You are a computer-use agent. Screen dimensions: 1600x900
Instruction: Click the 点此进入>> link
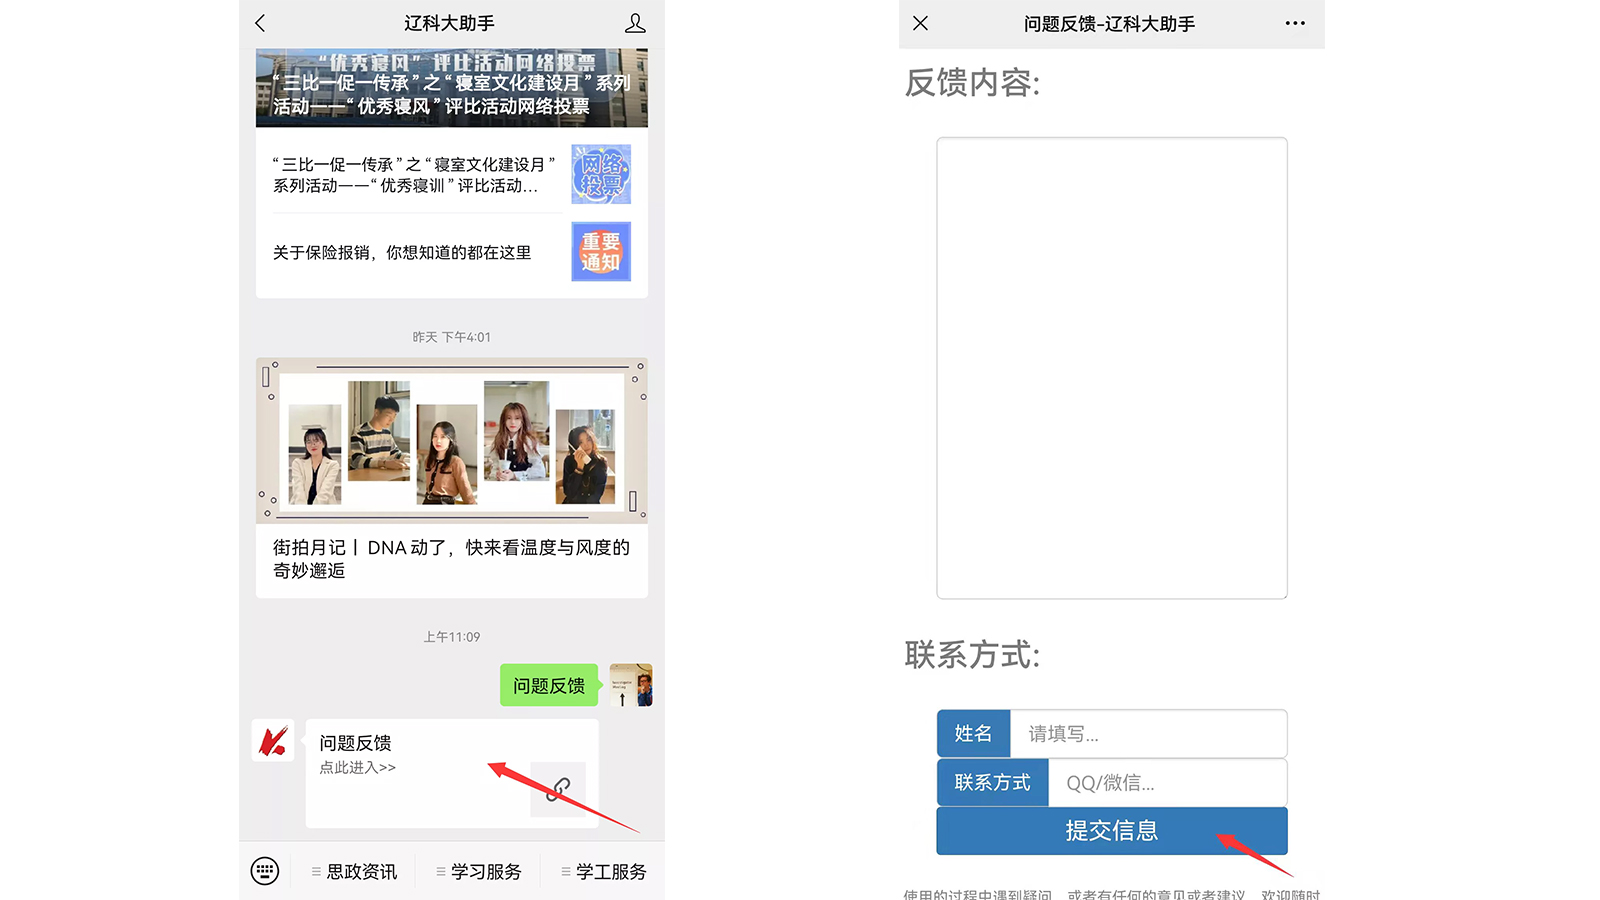click(358, 768)
